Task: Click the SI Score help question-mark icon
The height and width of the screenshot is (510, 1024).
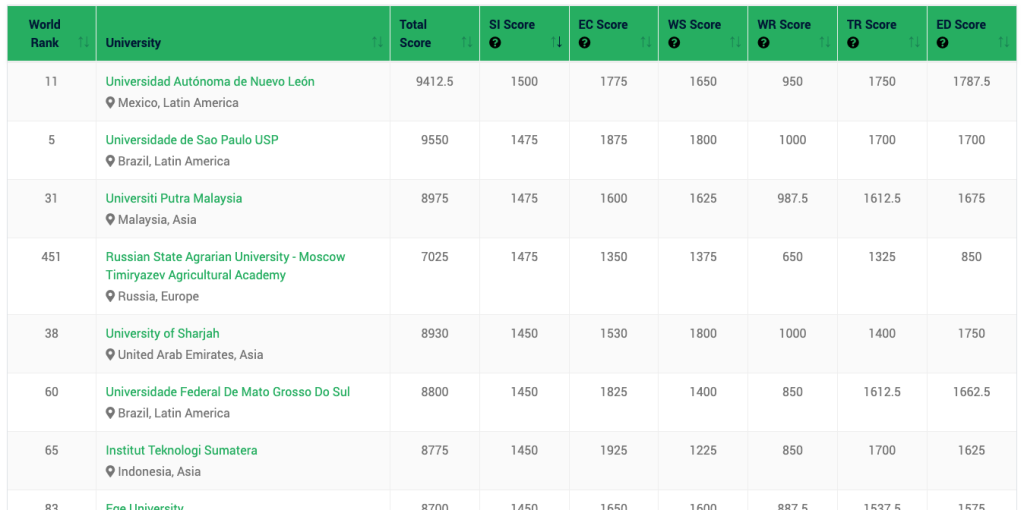Action: pos(495,43)
